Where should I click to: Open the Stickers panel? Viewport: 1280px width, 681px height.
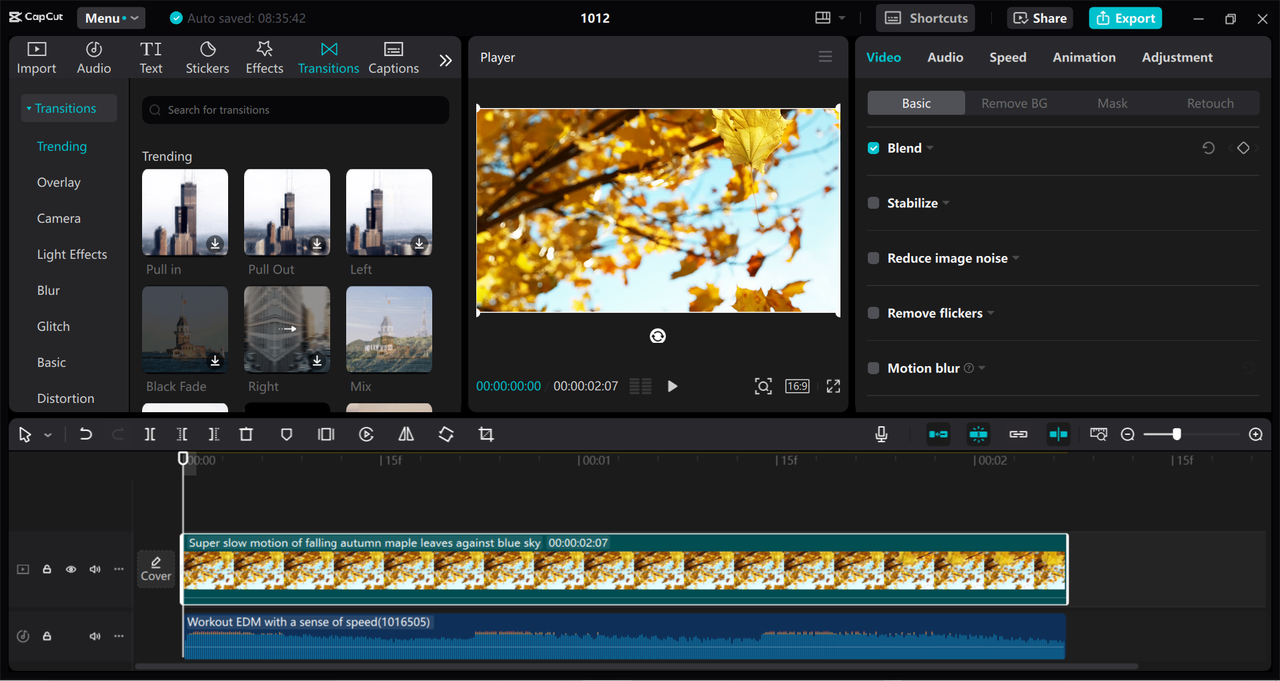(x=207, y=58)
